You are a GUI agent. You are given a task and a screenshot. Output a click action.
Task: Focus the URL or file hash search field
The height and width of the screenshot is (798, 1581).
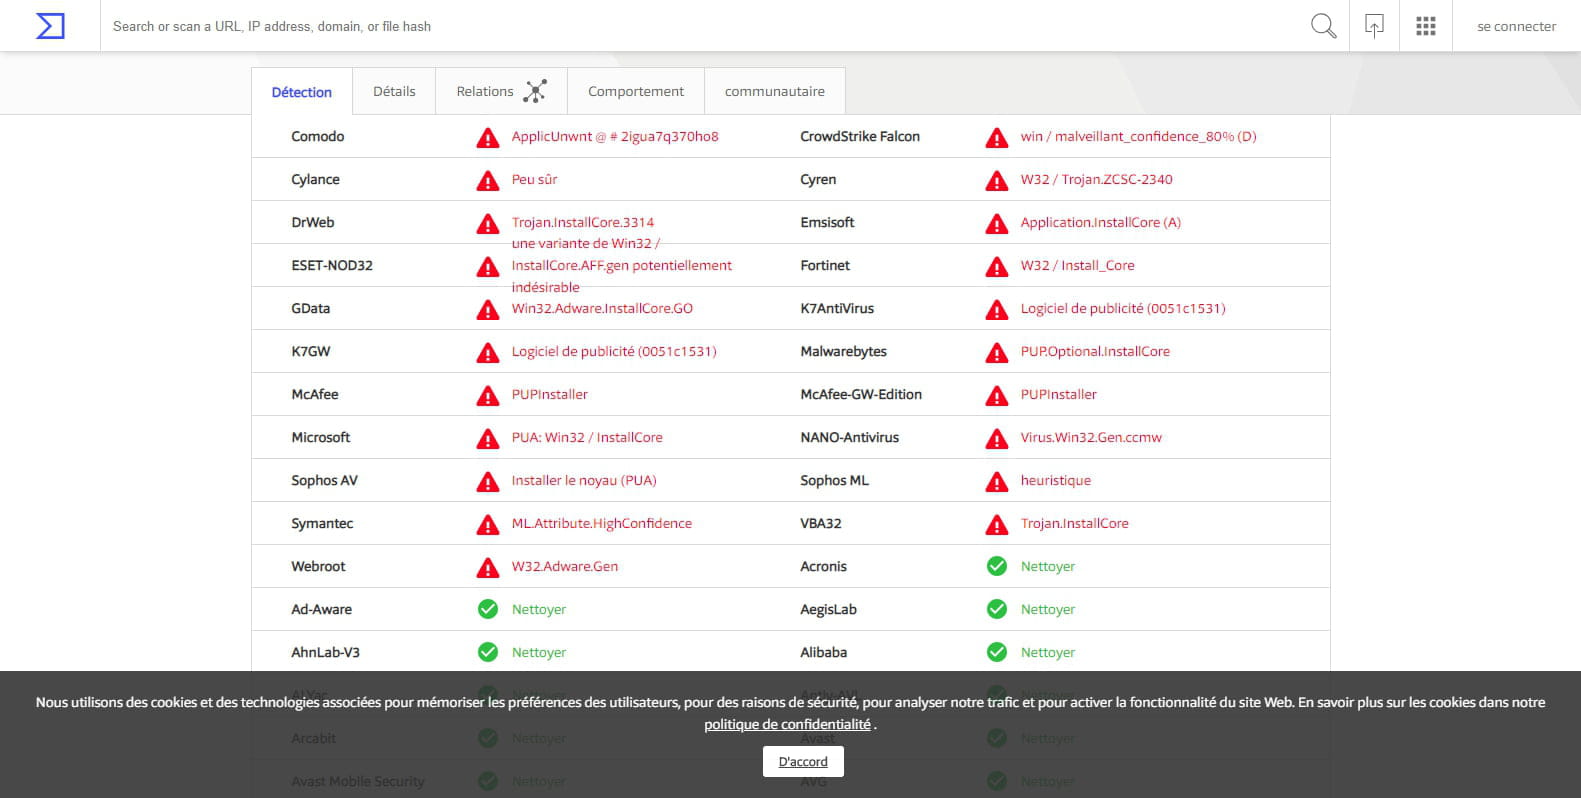pyautogui.click(x=700, y=26)
